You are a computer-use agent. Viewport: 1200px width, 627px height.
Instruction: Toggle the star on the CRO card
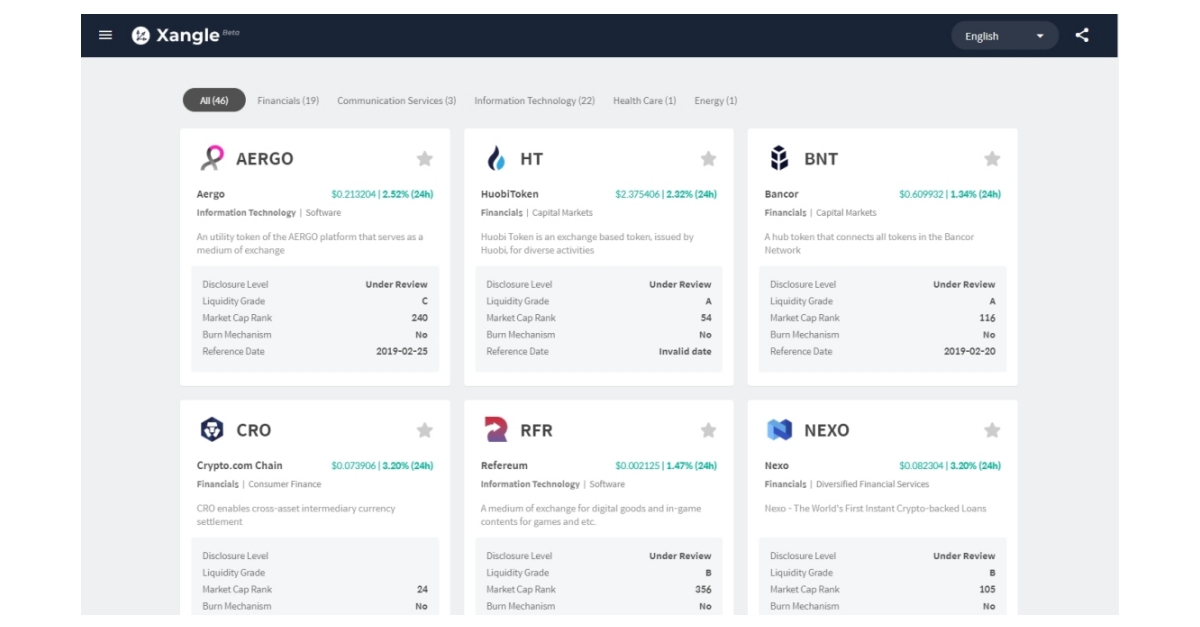[x=427, y=429]
